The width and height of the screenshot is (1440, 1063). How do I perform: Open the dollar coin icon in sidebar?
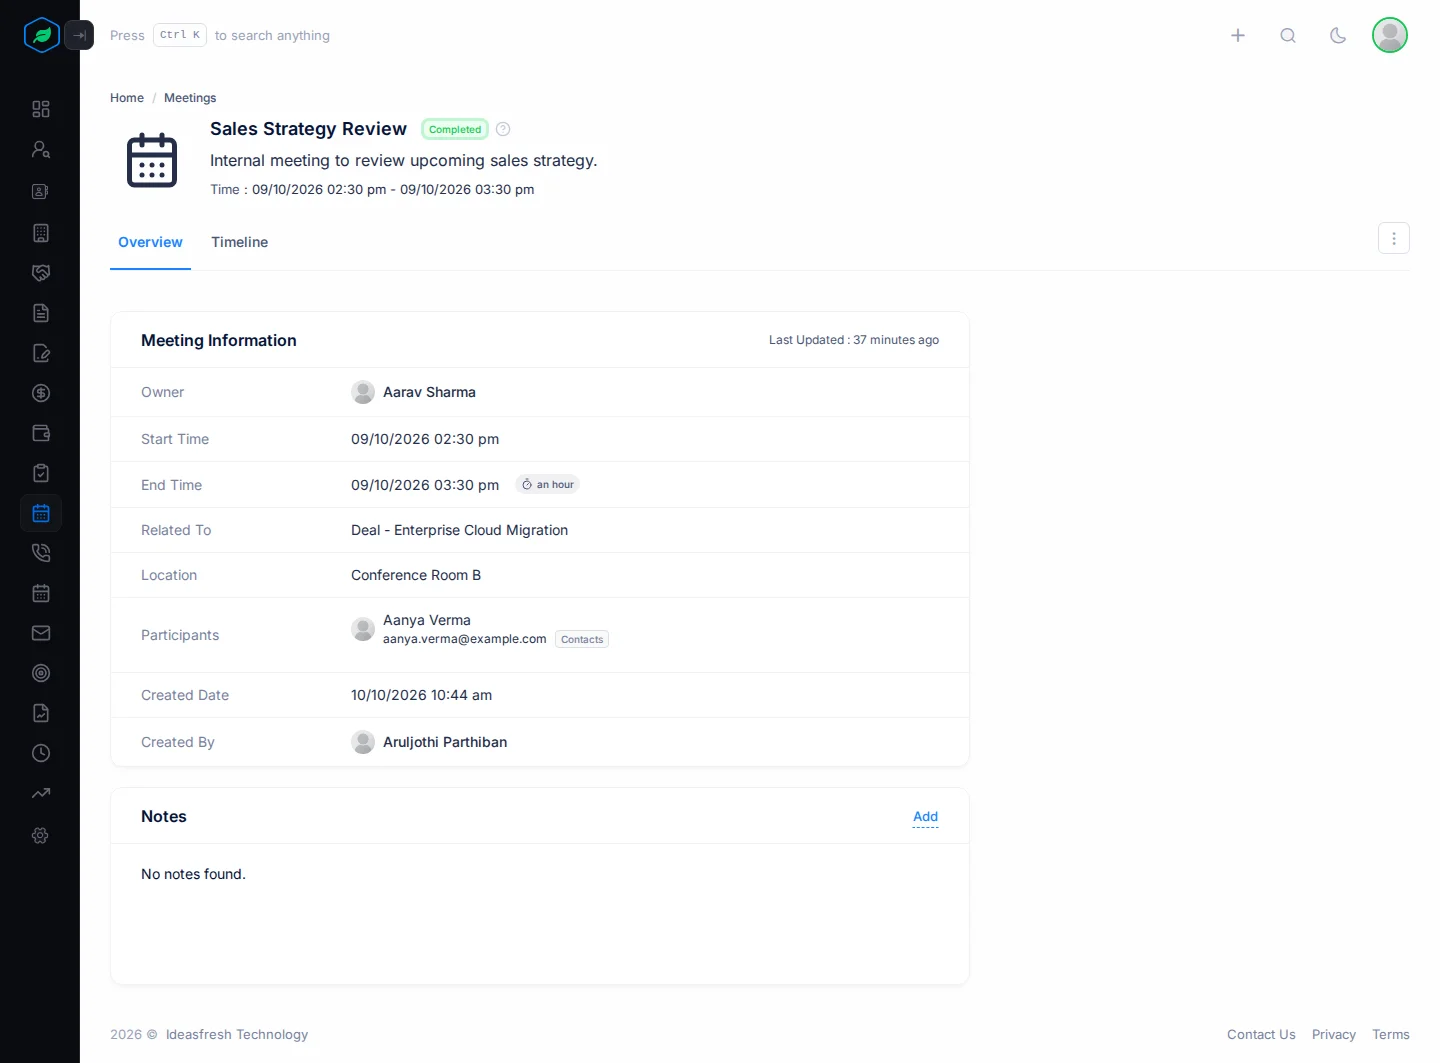click(41, 393)
